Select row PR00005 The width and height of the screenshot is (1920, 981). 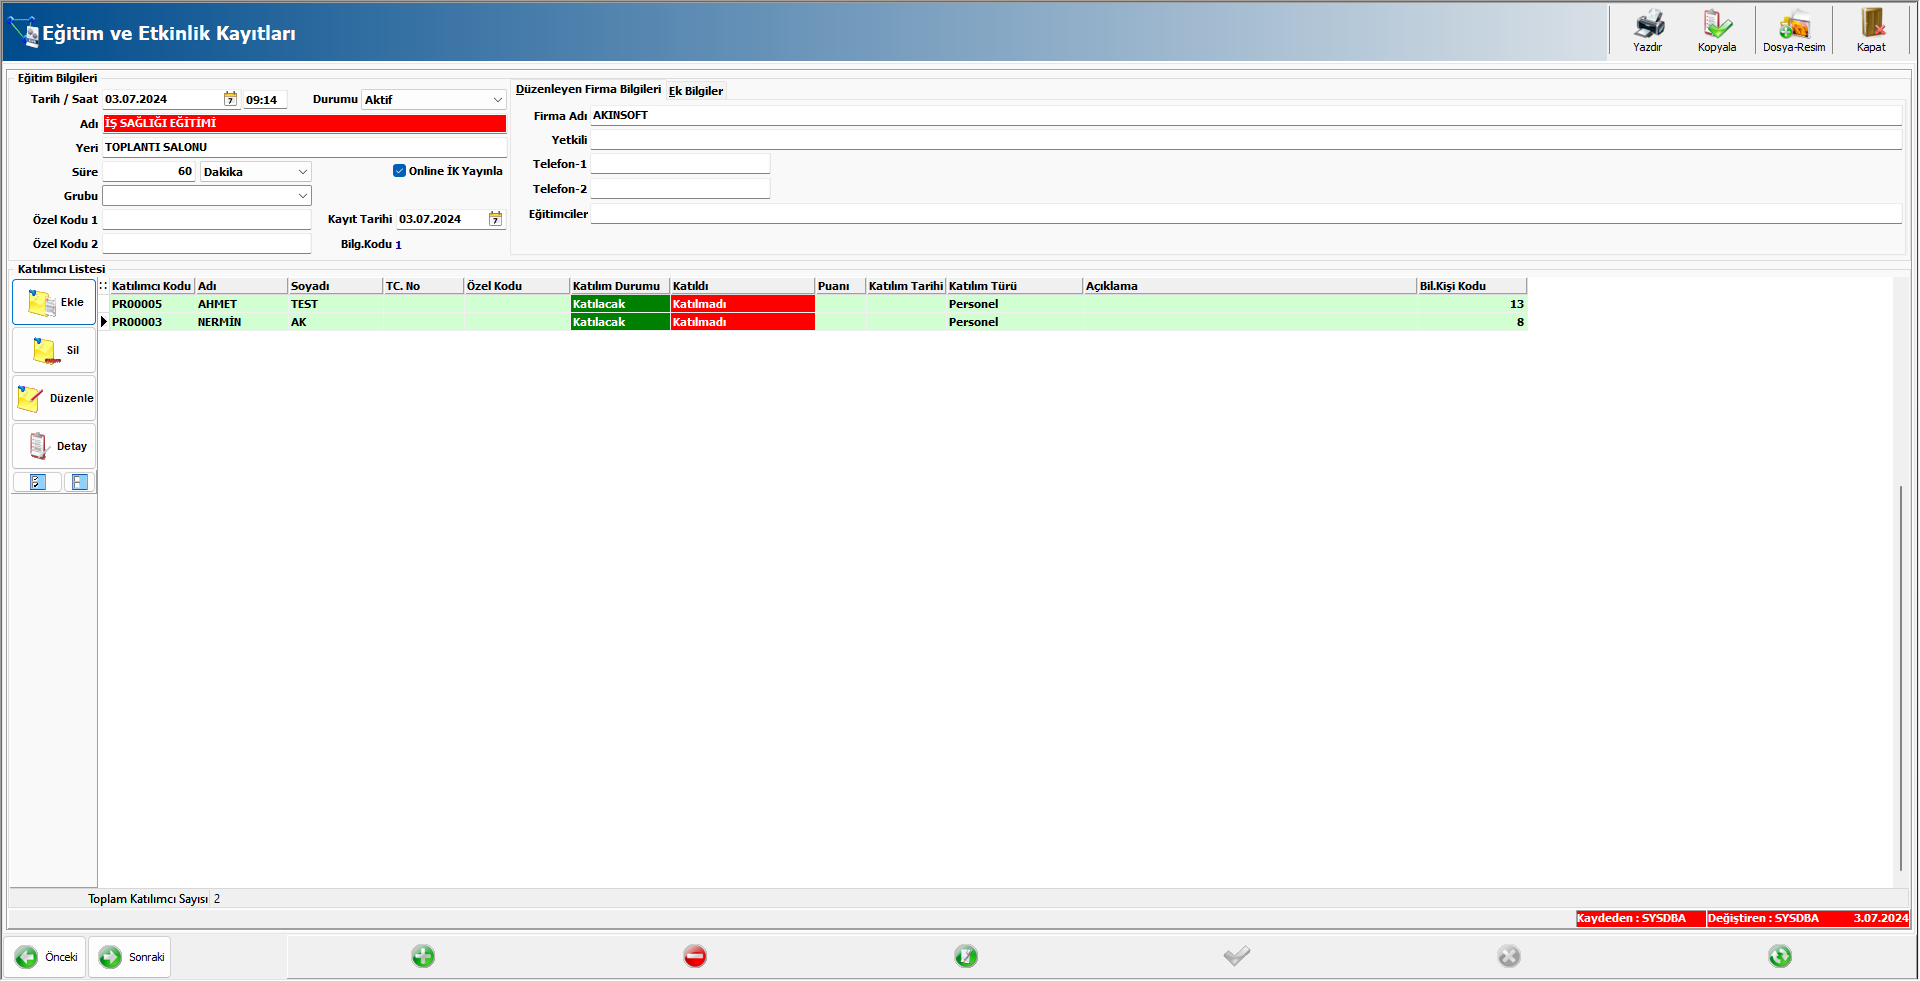pos(818,304)
